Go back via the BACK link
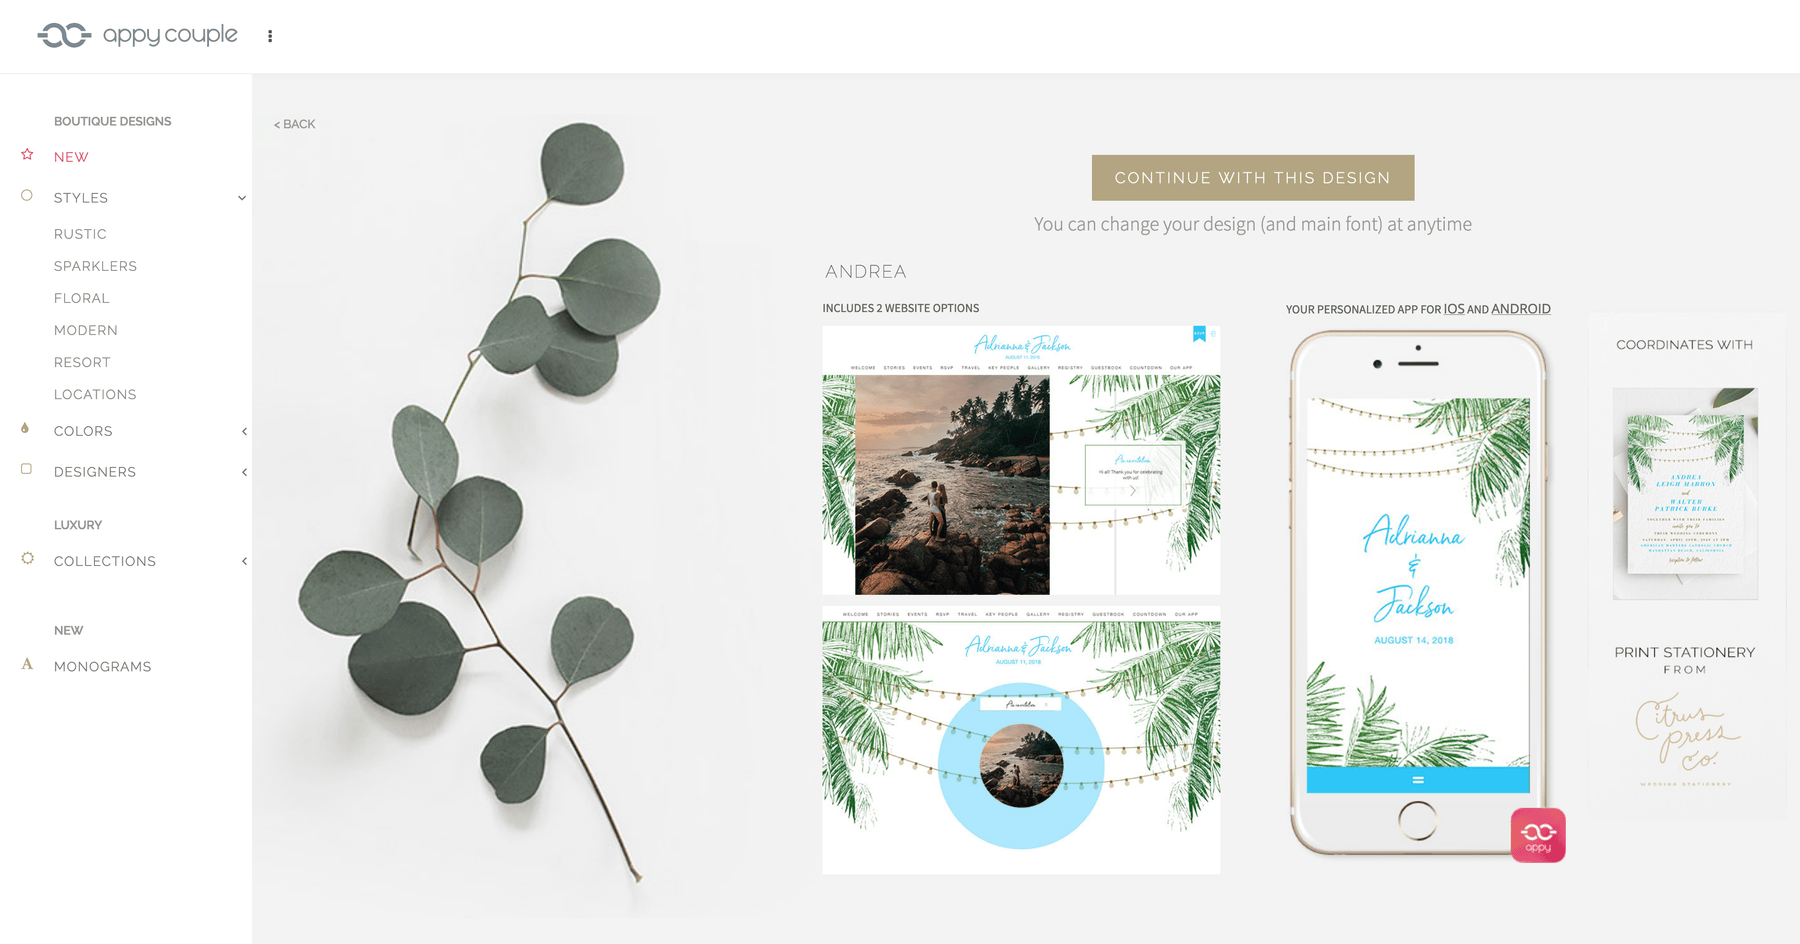 pos(295,124)
